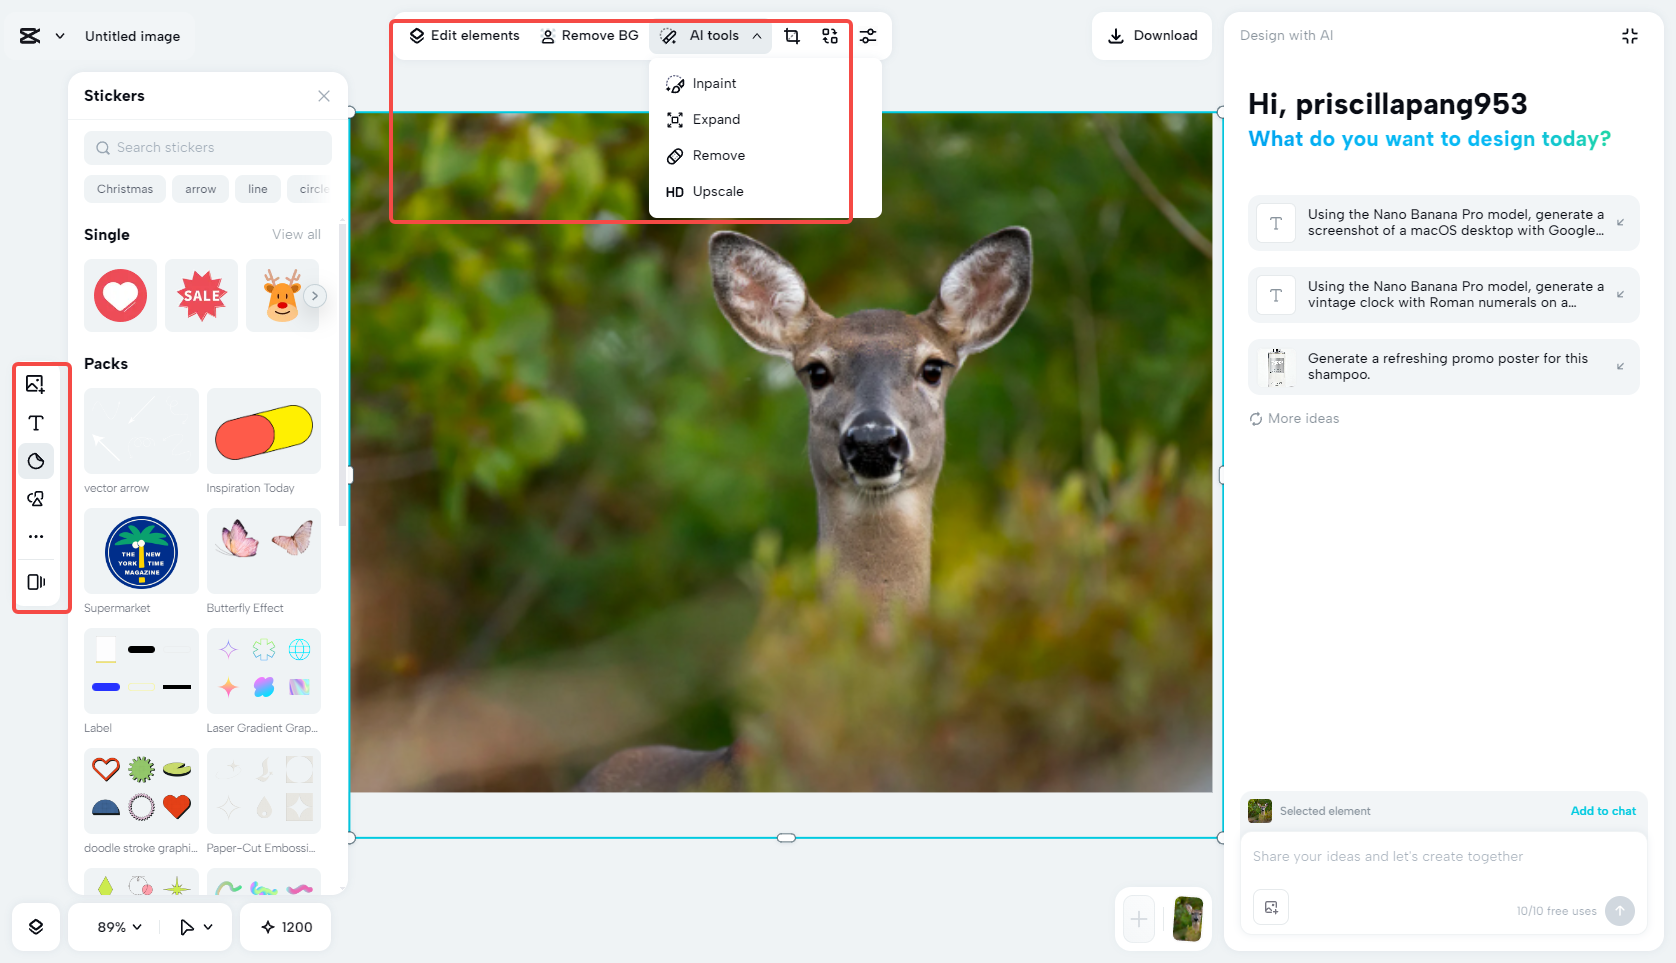The width and height of the screenshot is (1676, 963).
Task: Toggle the mobile preview icon in the sidebar
Action: pyautogui.click(x=36, y=582)
